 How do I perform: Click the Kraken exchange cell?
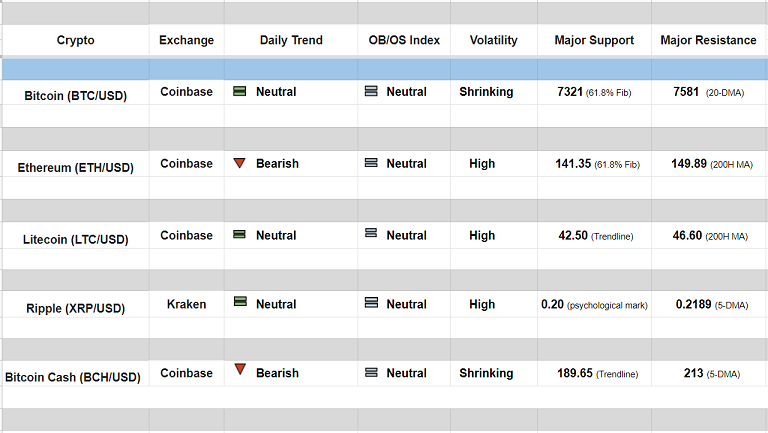(186, 304)
